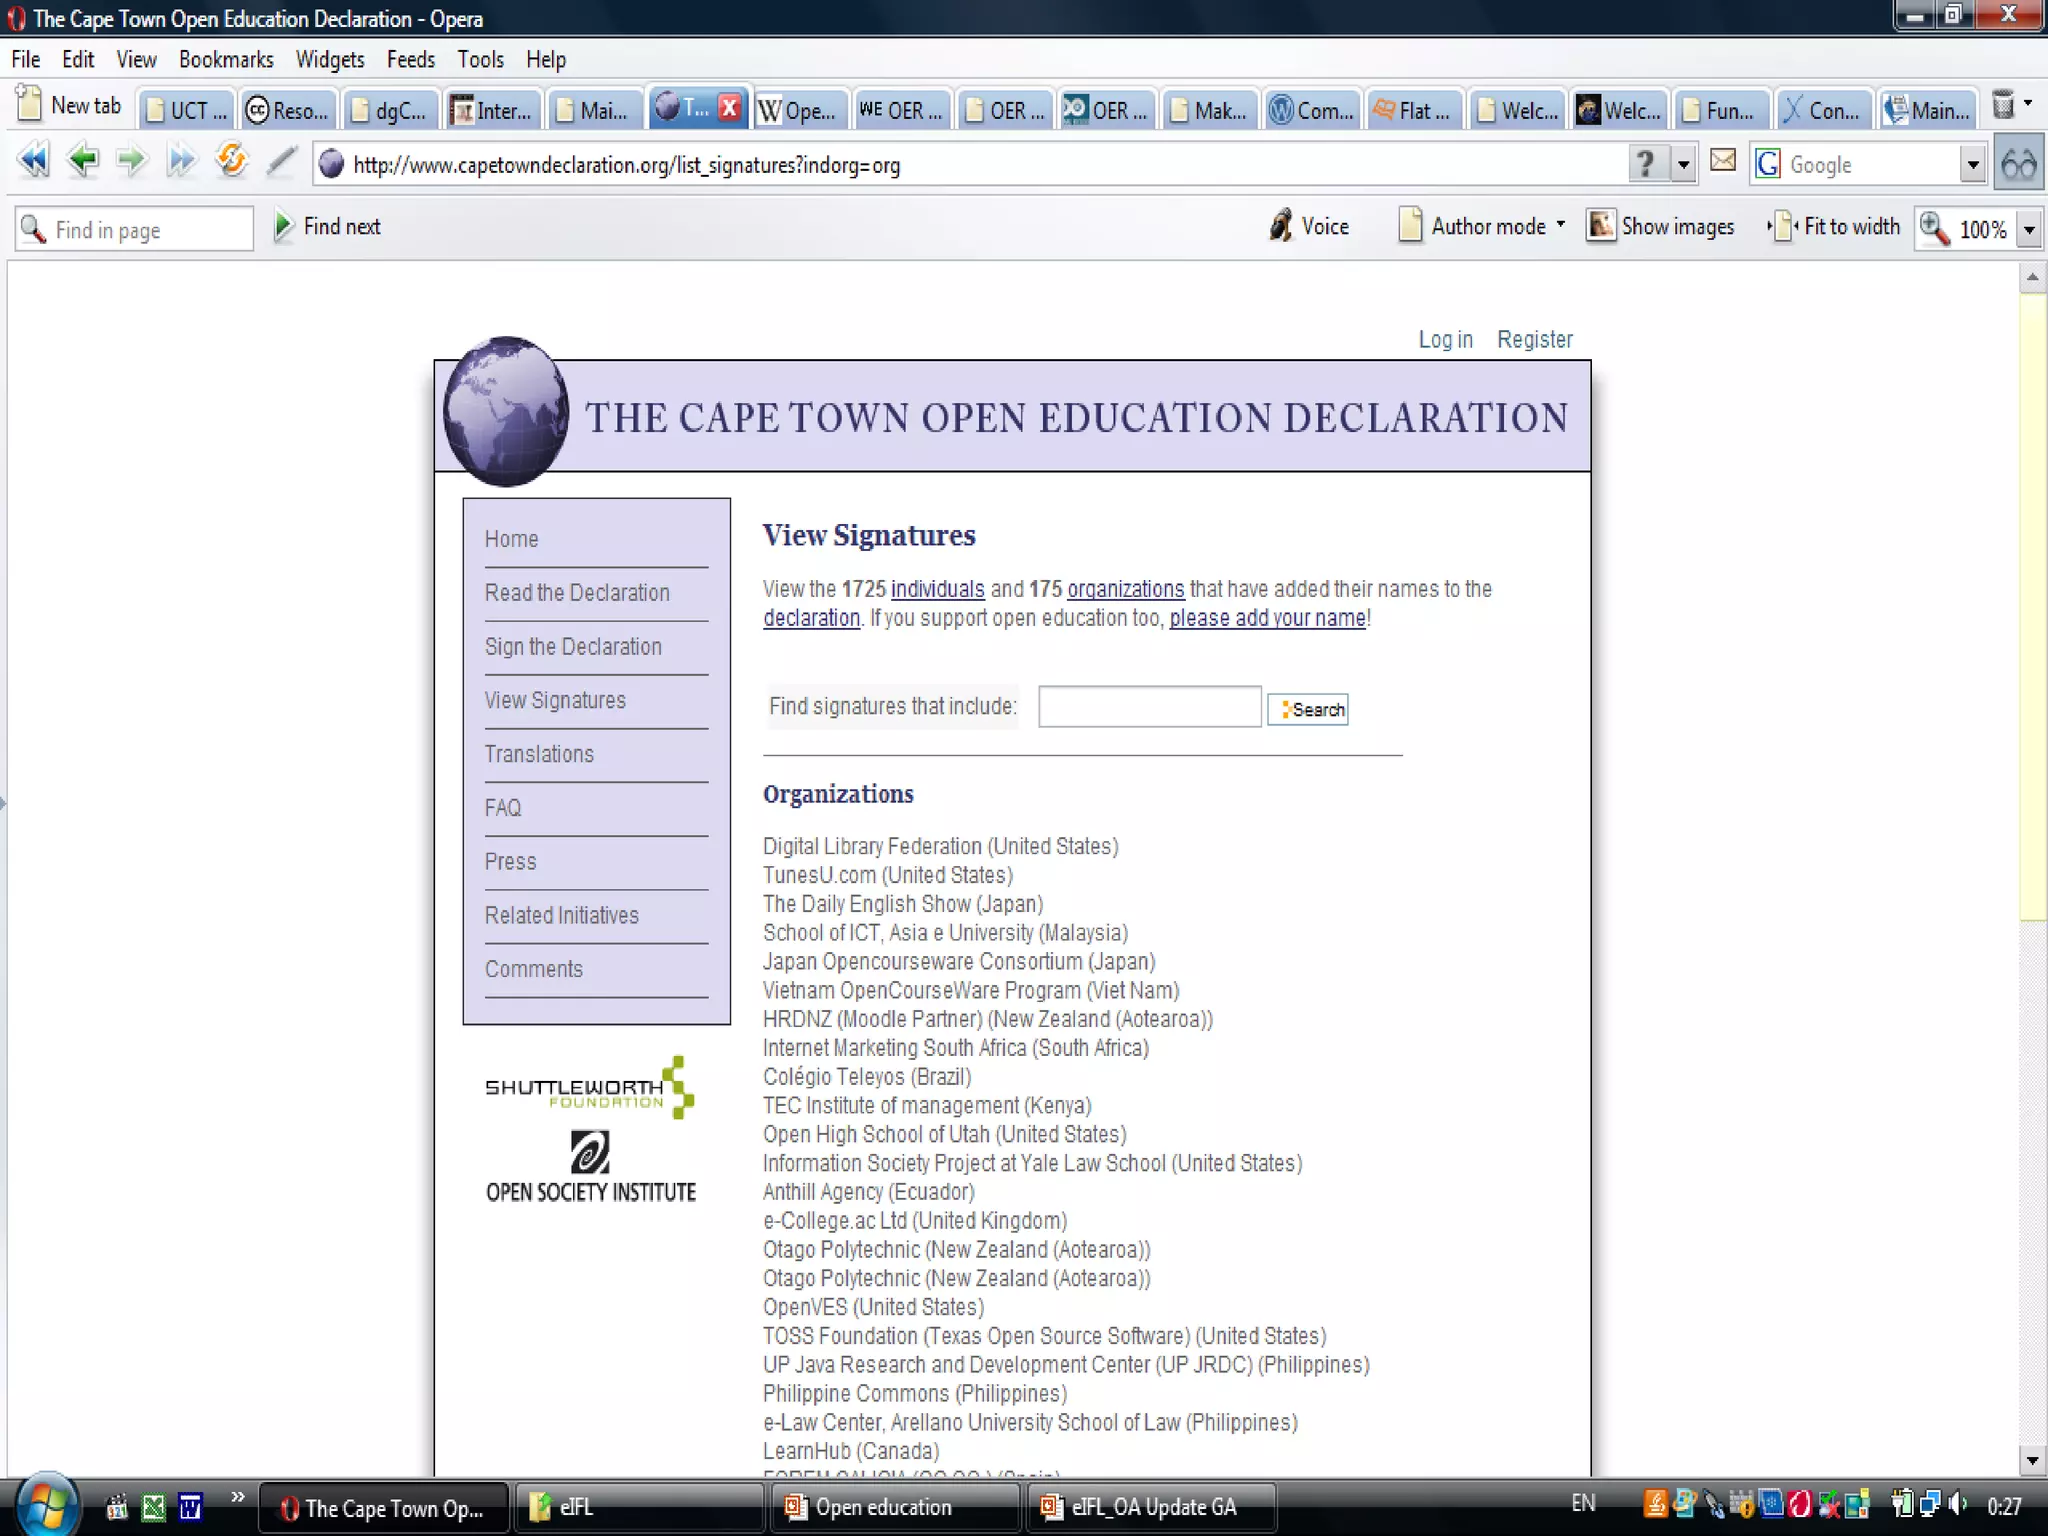
Task: Toggle Show images button
Action: (1661, 227)
